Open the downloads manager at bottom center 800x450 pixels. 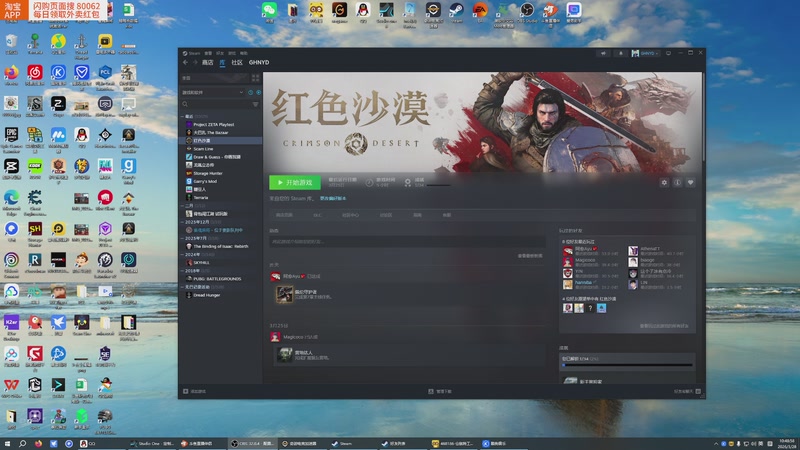tap(440, 391)
